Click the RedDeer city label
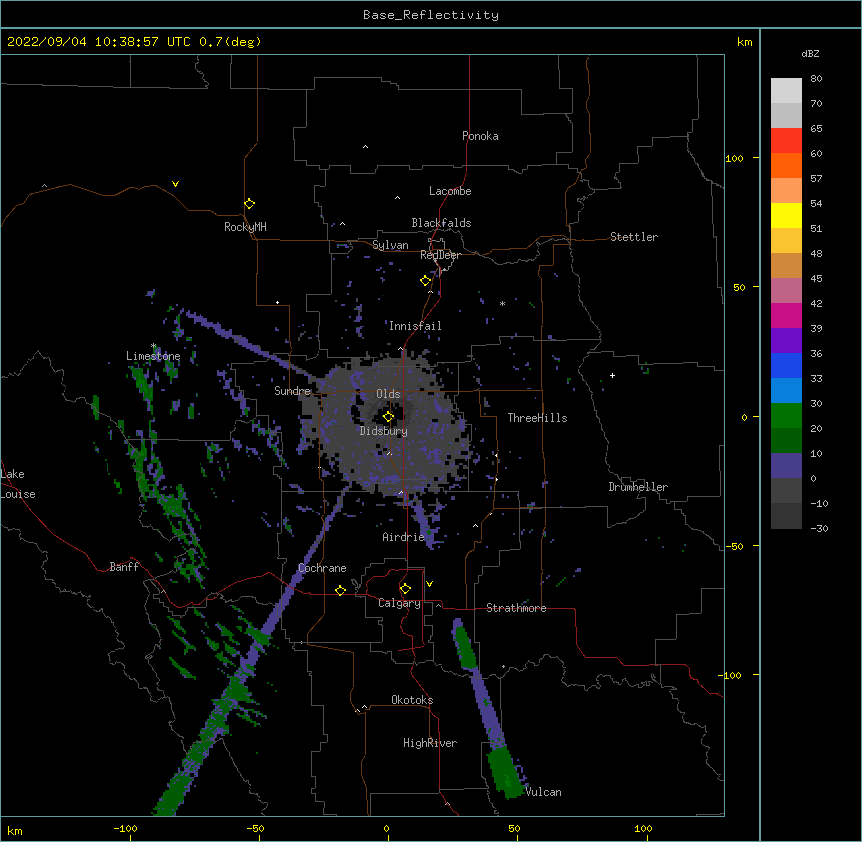Viewport: 862px width, 842px height. click(440, 255)
